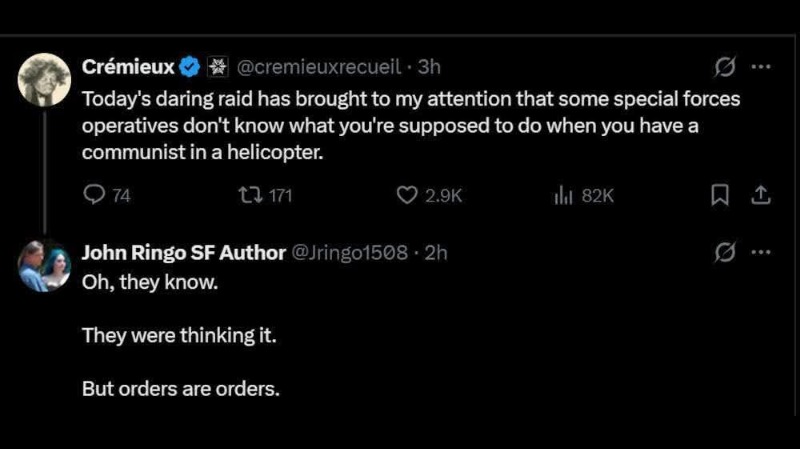
Task: Open Grok icon on Crémieux's tweet
Action: pyautogui.click(x=720, y=67)
